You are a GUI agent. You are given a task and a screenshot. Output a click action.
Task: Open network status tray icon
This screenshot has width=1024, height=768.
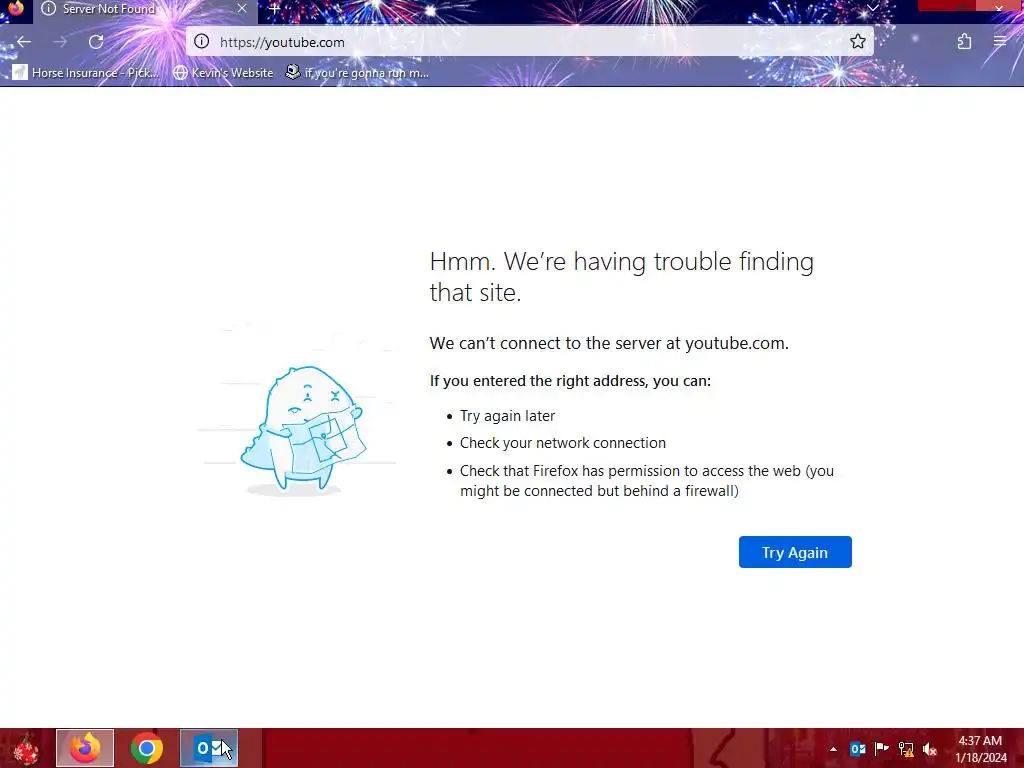[906, 749]
